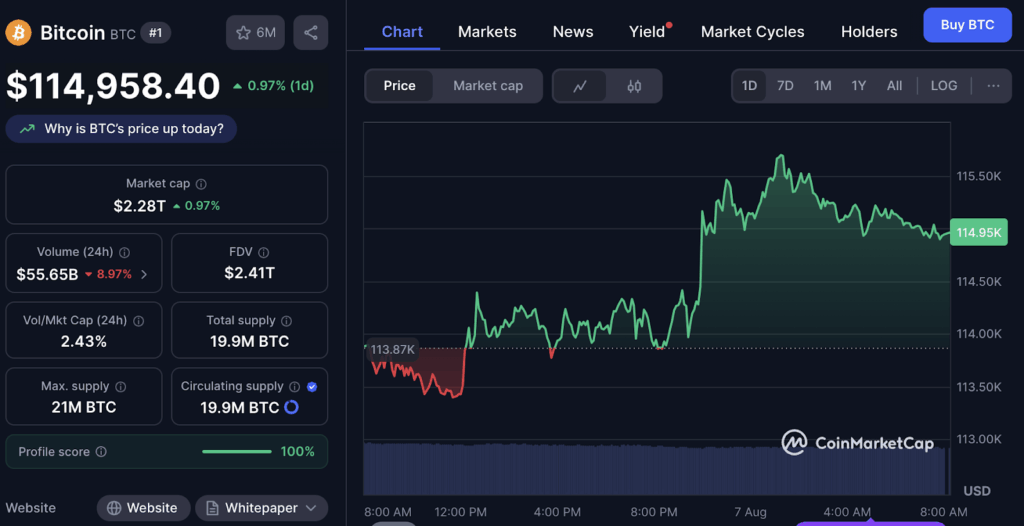Click the share icon button
1024x526 pixels.
311,33
